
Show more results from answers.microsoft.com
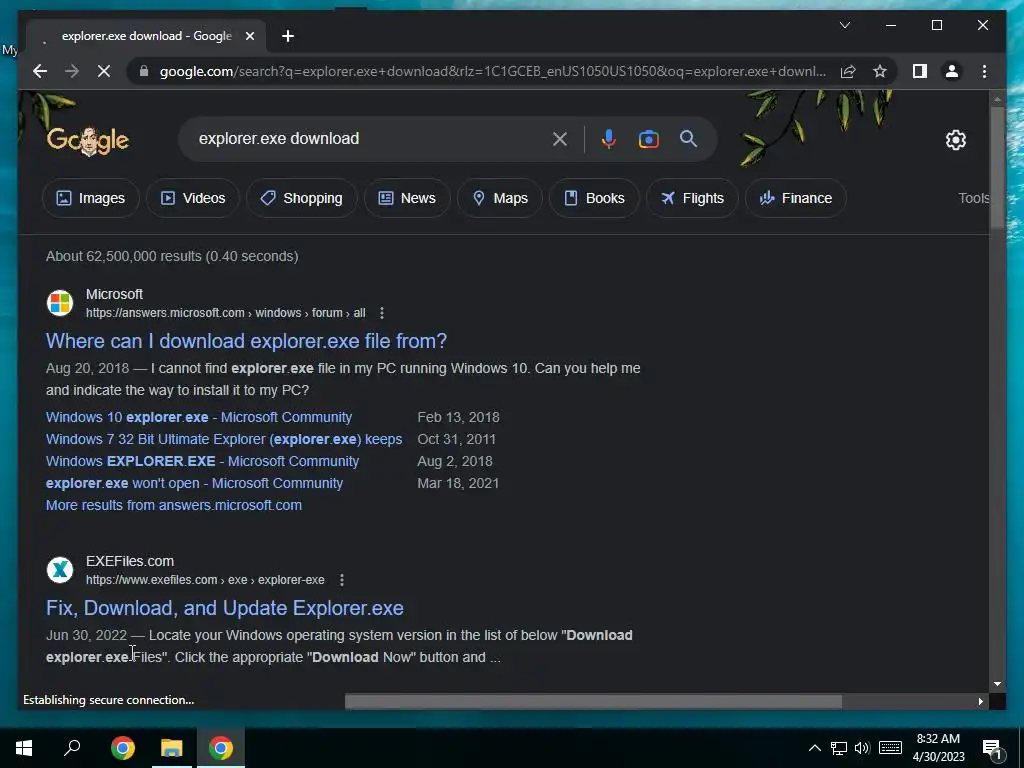tap(174, 505)
